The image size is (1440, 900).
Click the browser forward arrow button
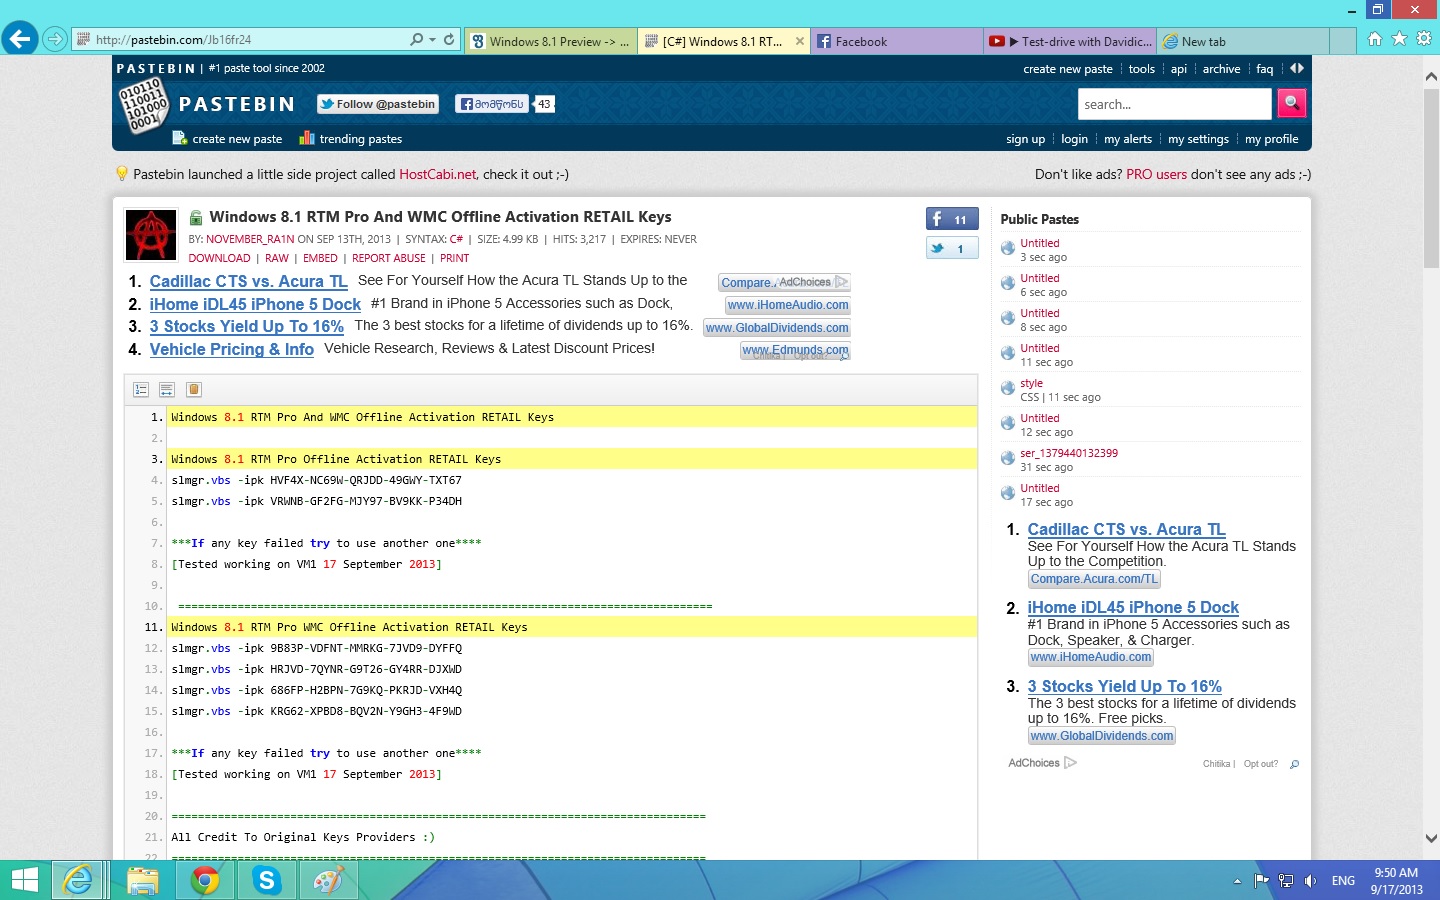coord(55,40)
